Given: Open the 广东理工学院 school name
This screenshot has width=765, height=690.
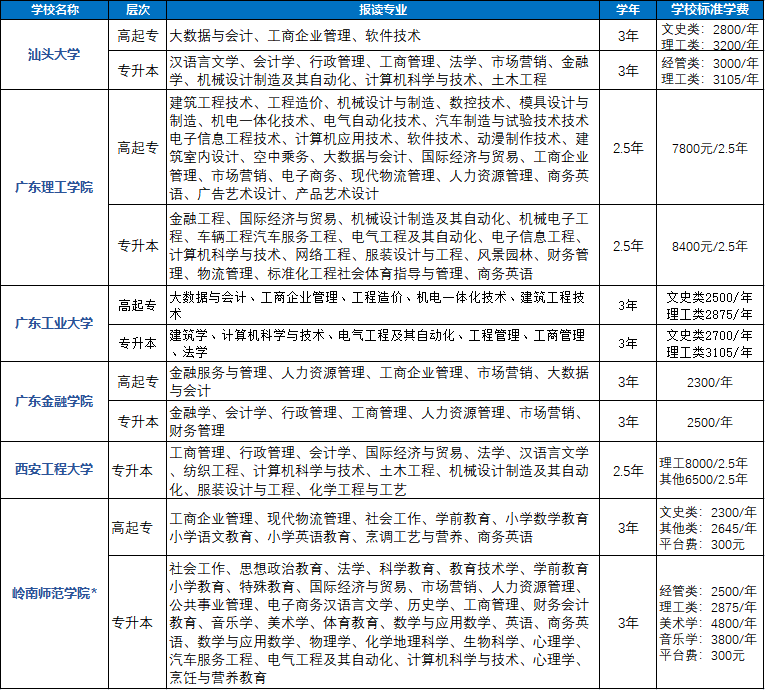Looking at the screenshot, I should coord(54,187).
